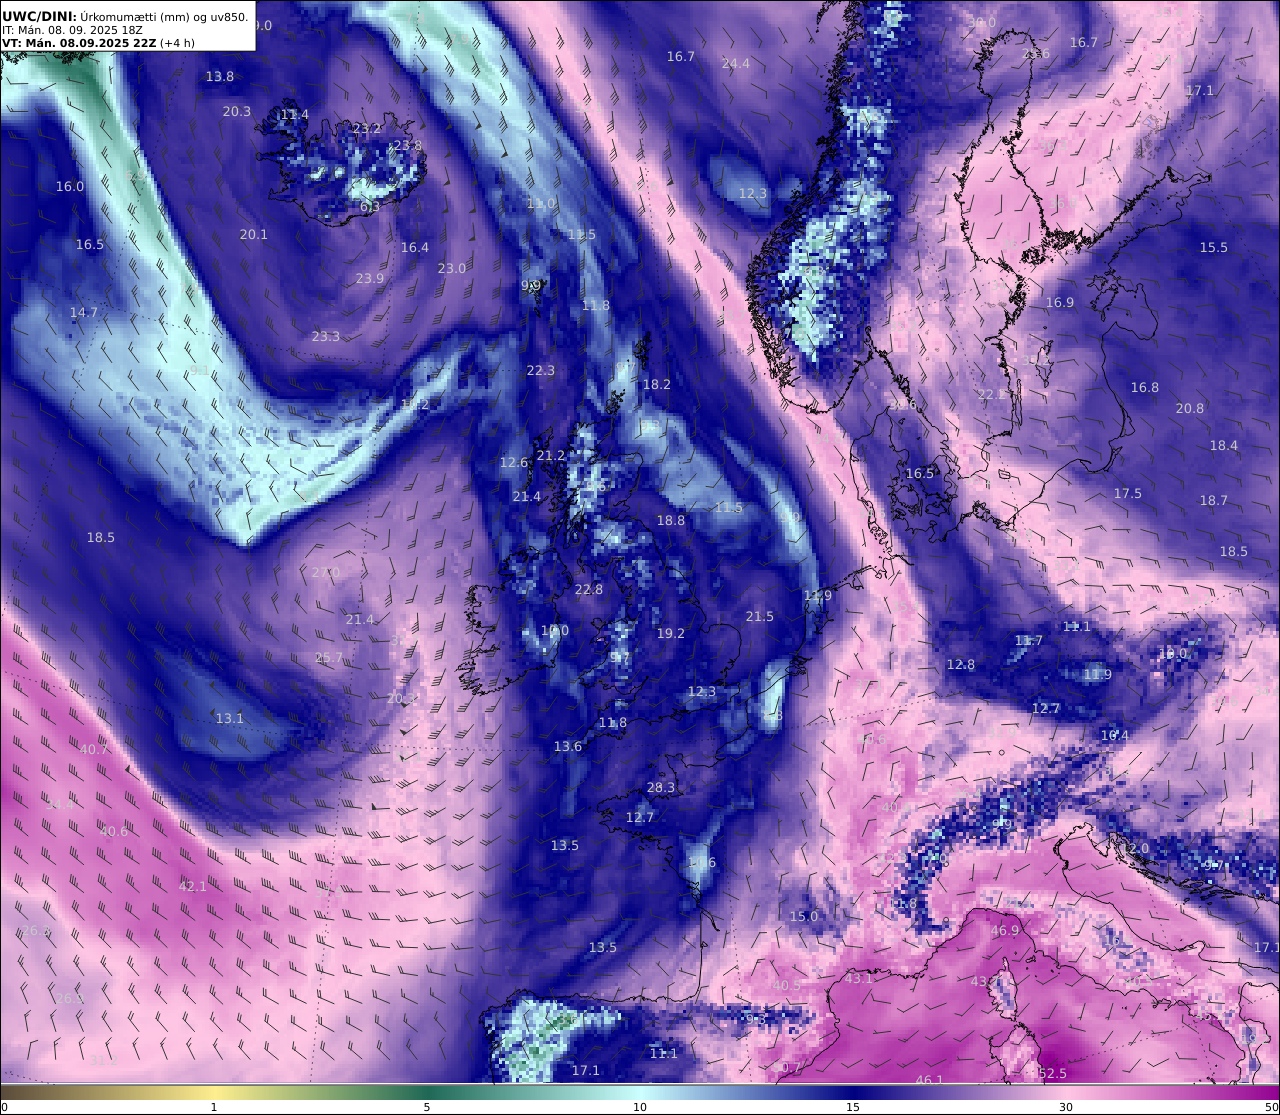Click the 13.6 value southwest of Cornwall
Image resolution: width=1280 pixels, height=1115 pixels.
click(568, 747)
